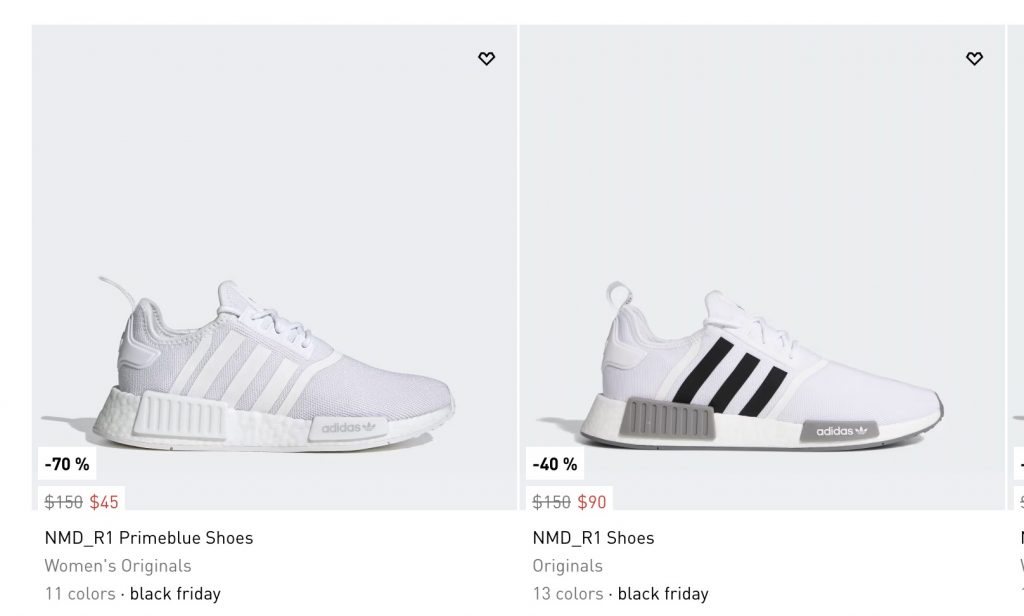Click the crossed-out $150 price on Primeblue
The height and width of the screenshot is (616, 1024).
(64, 502)
